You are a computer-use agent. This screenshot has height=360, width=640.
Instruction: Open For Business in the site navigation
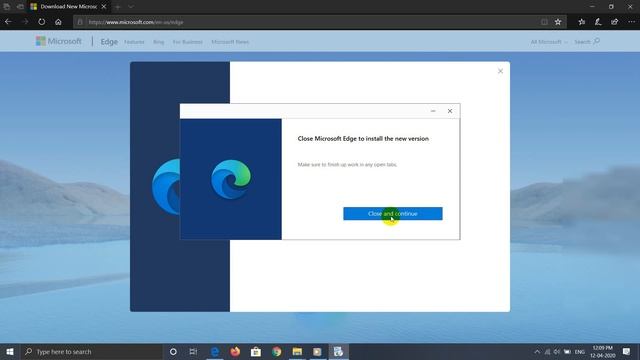[187, 42]
